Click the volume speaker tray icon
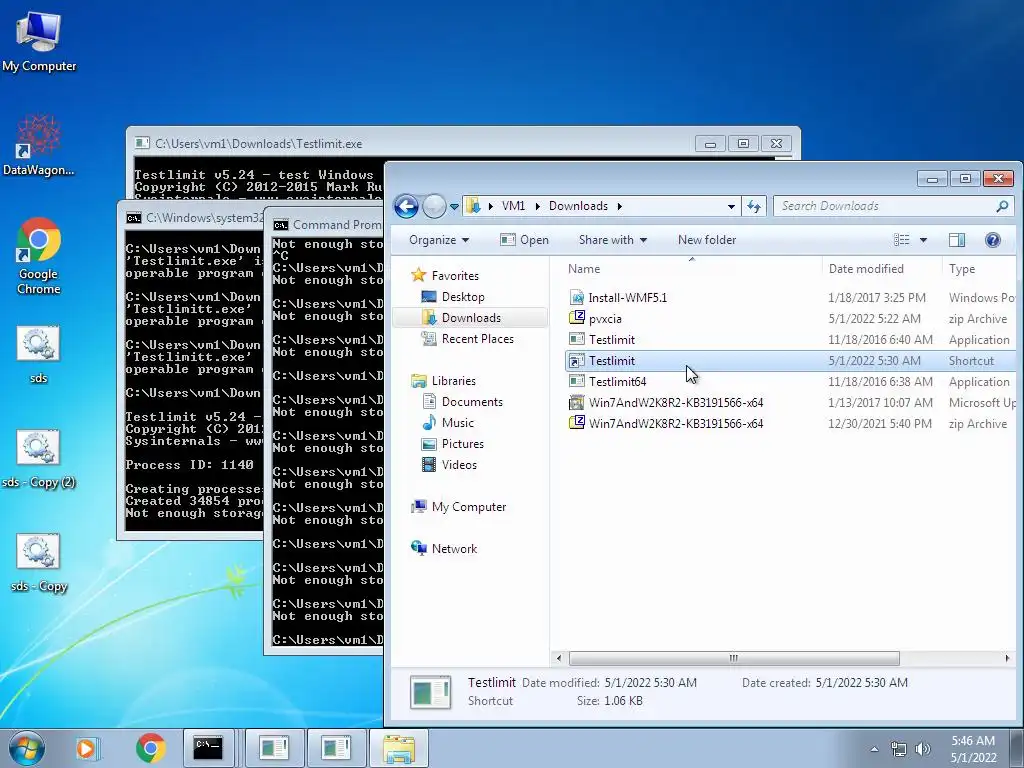 [922, 749]
